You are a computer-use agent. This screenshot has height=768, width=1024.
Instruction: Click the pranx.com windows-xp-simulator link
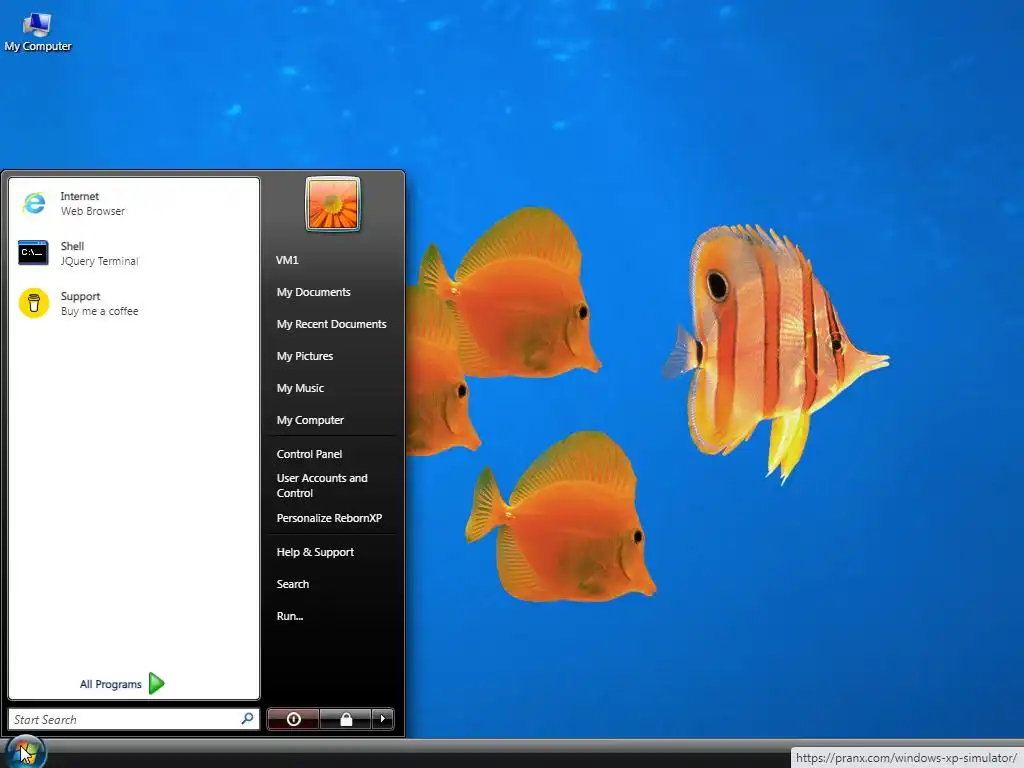tap(906, 758)
